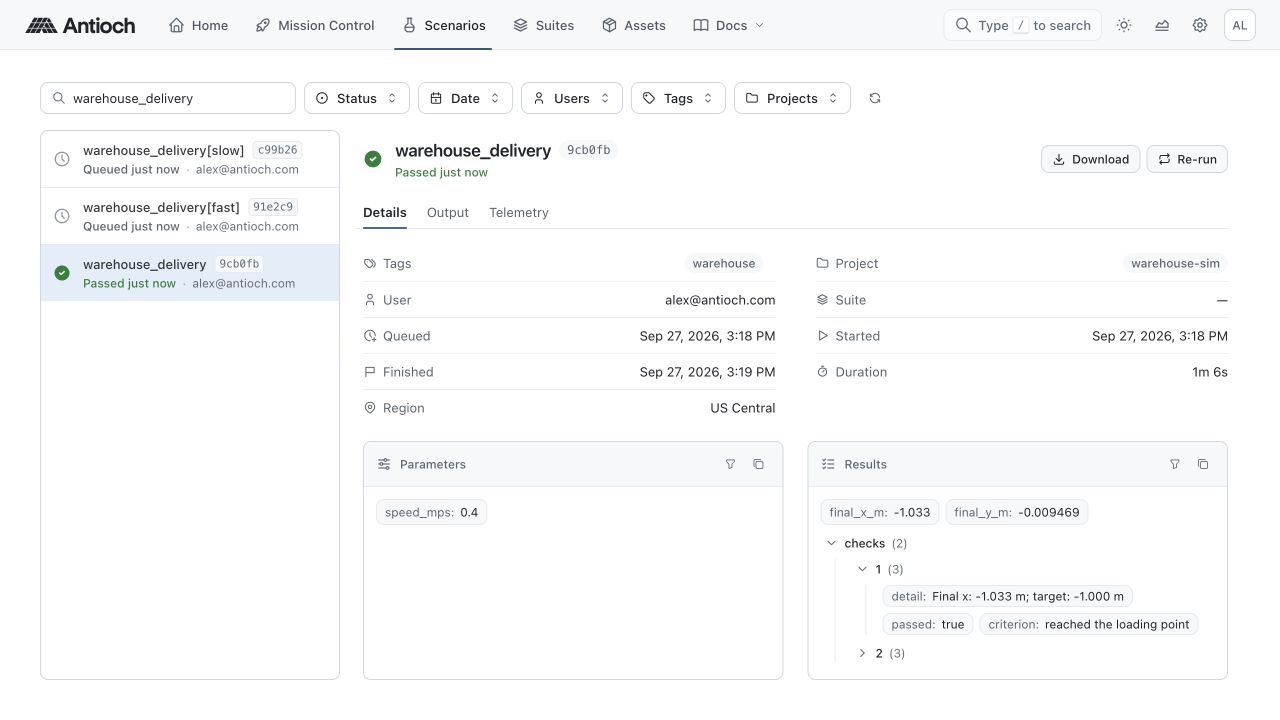Click the final_x_m result chip
The width and height of the screenshot is (1280, 720).
pos(880,512)
